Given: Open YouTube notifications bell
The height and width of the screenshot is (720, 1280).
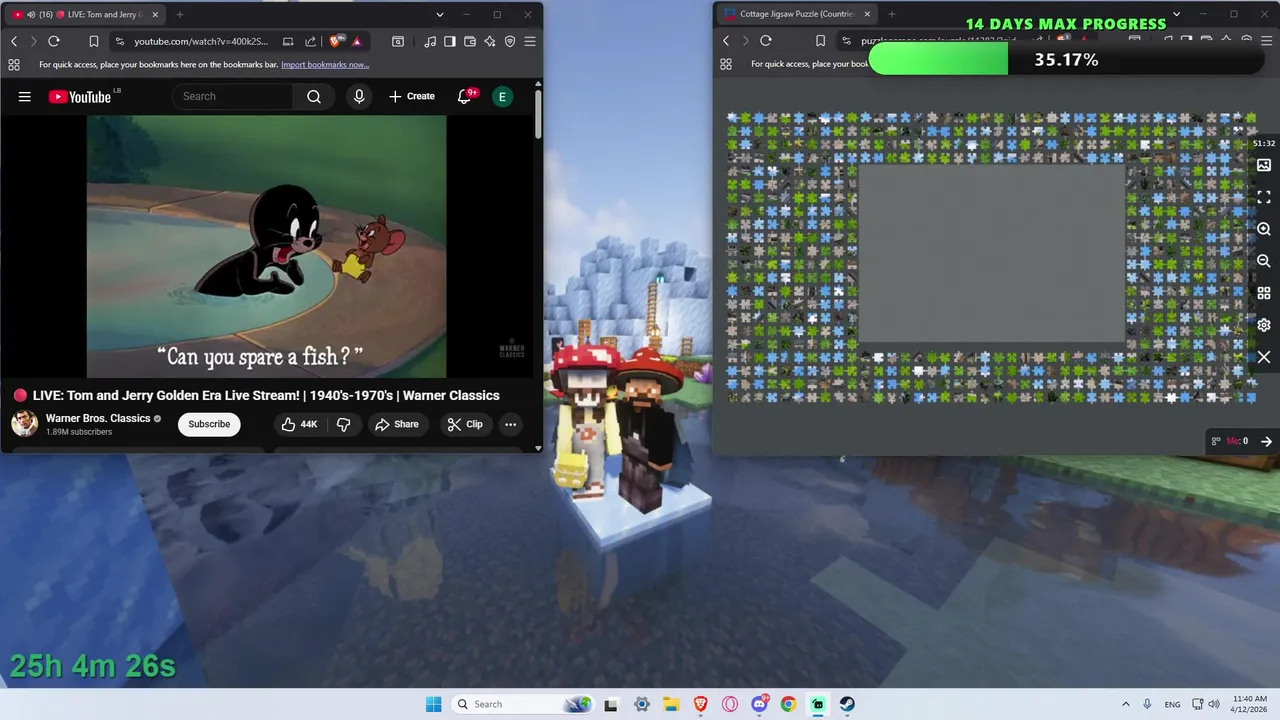Looking at the screenshot, I should (465, 96).
